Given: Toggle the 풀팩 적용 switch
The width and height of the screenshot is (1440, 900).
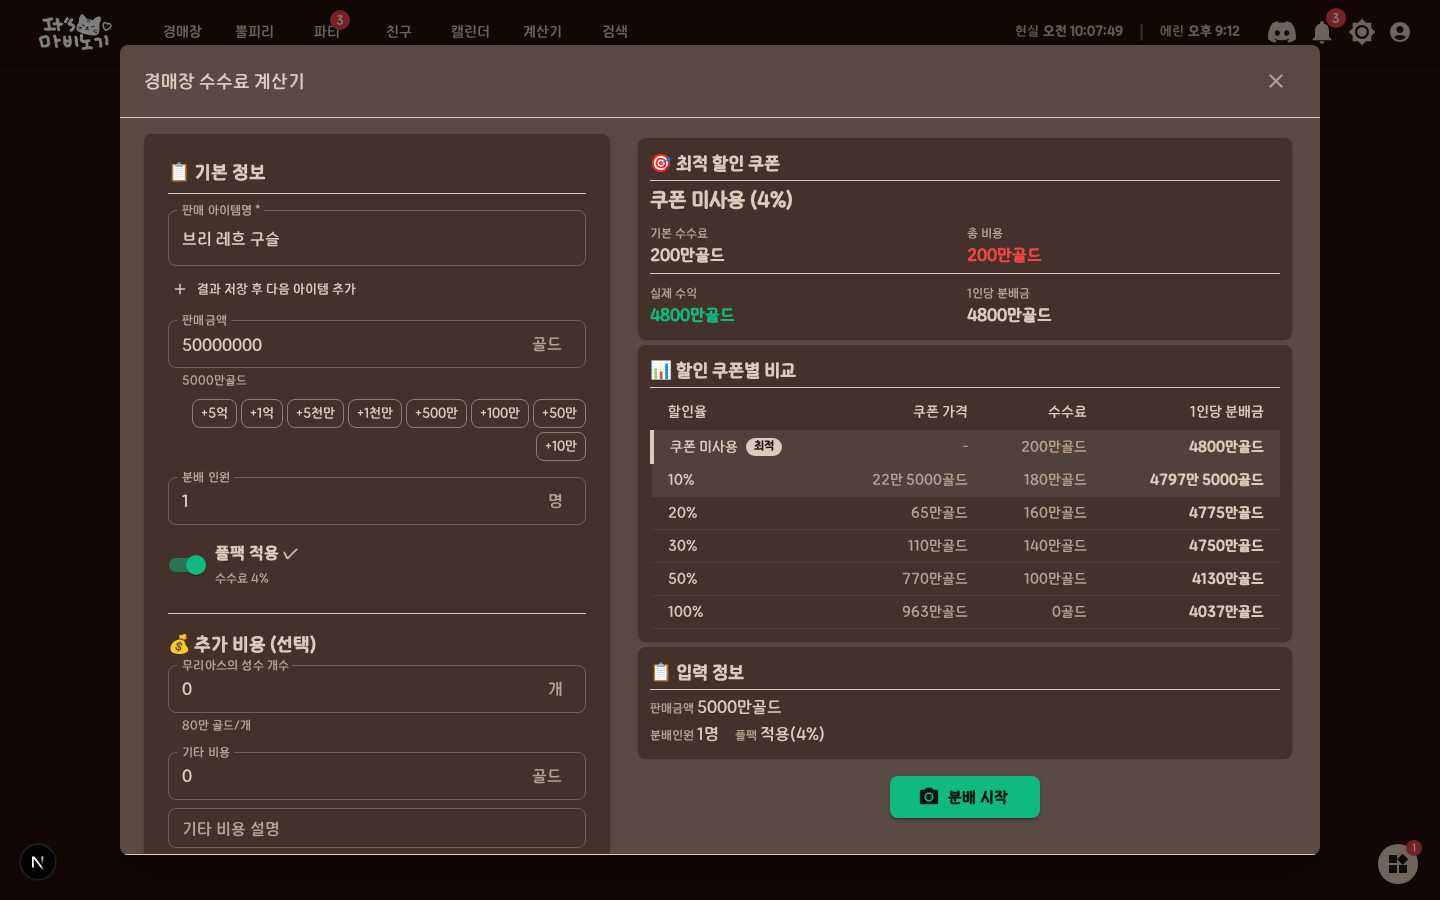Looking at the screenshot, I should point(187,565).
